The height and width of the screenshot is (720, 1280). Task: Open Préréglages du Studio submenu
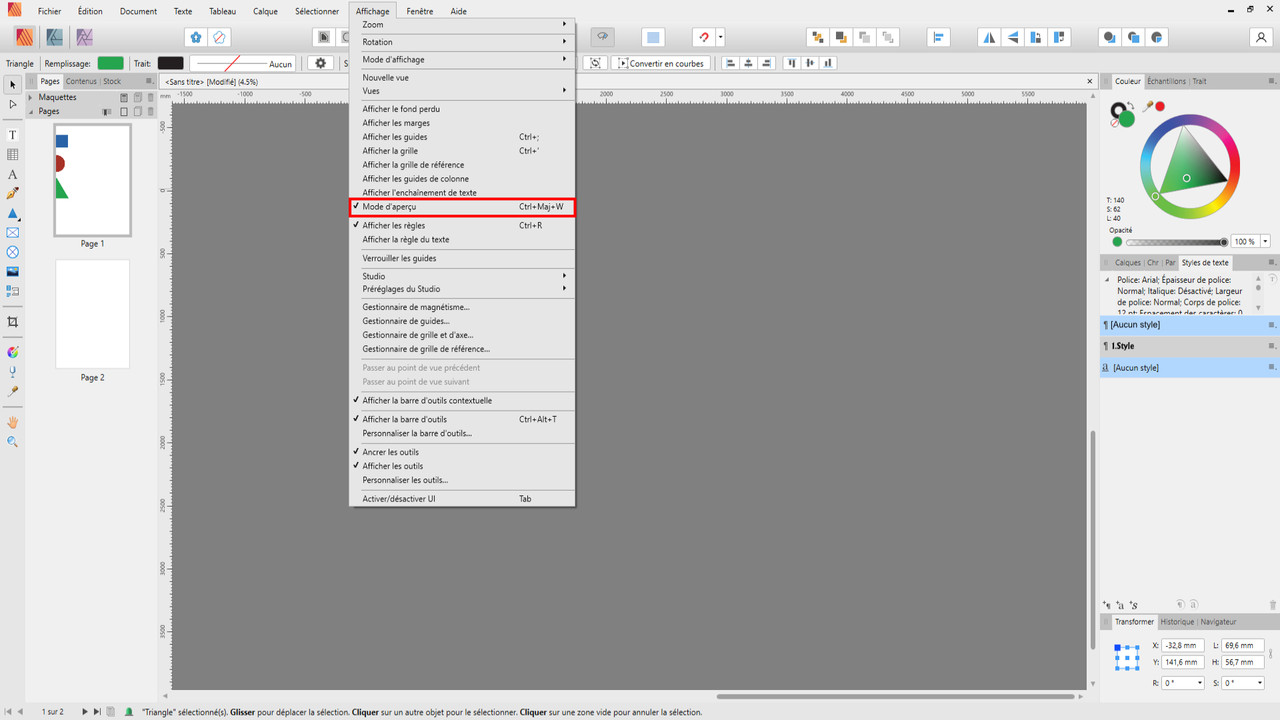(462, 289)
